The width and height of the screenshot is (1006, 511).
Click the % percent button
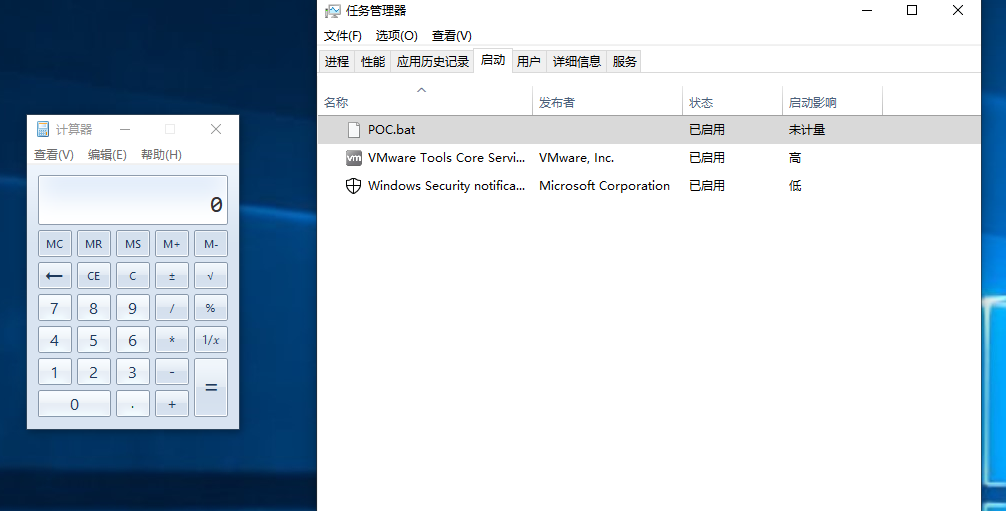211,308
